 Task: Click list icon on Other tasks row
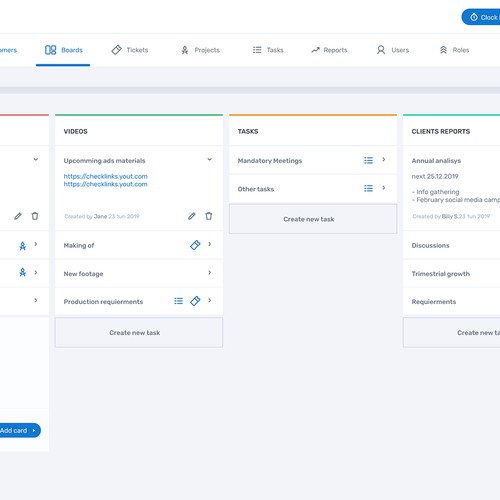pyautogui.click(x=368, y=188)
